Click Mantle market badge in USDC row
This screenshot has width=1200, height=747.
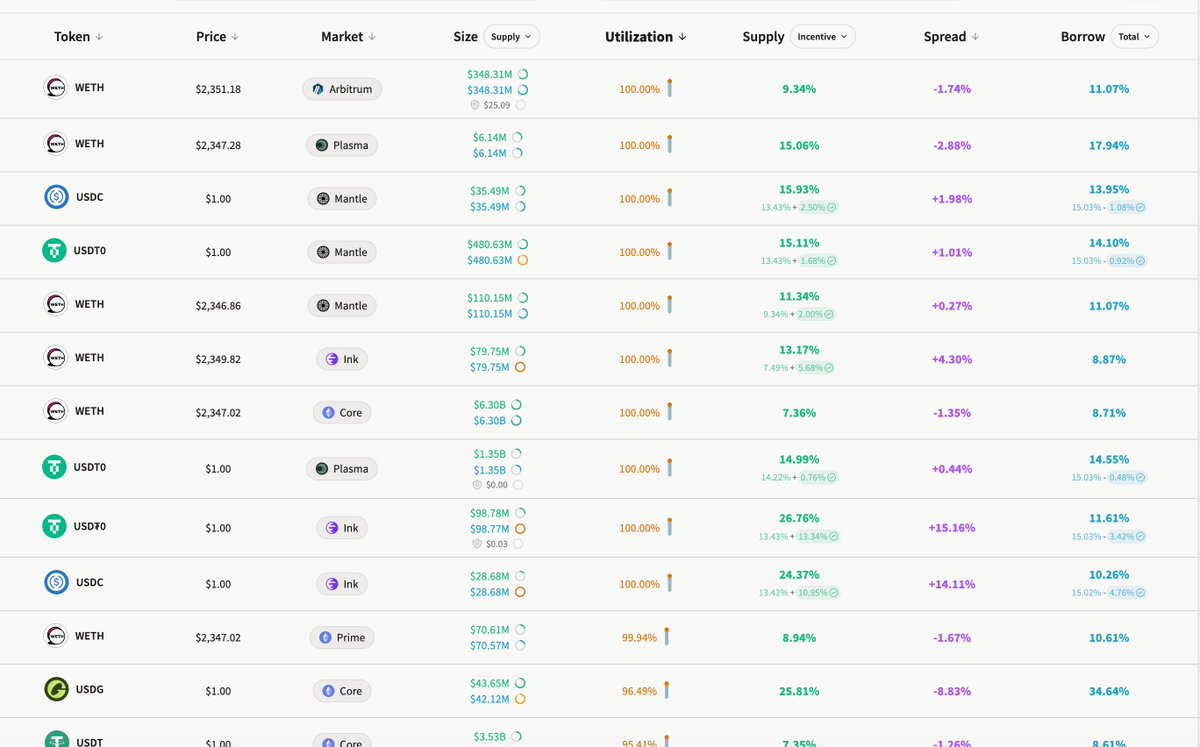[342, 198]
